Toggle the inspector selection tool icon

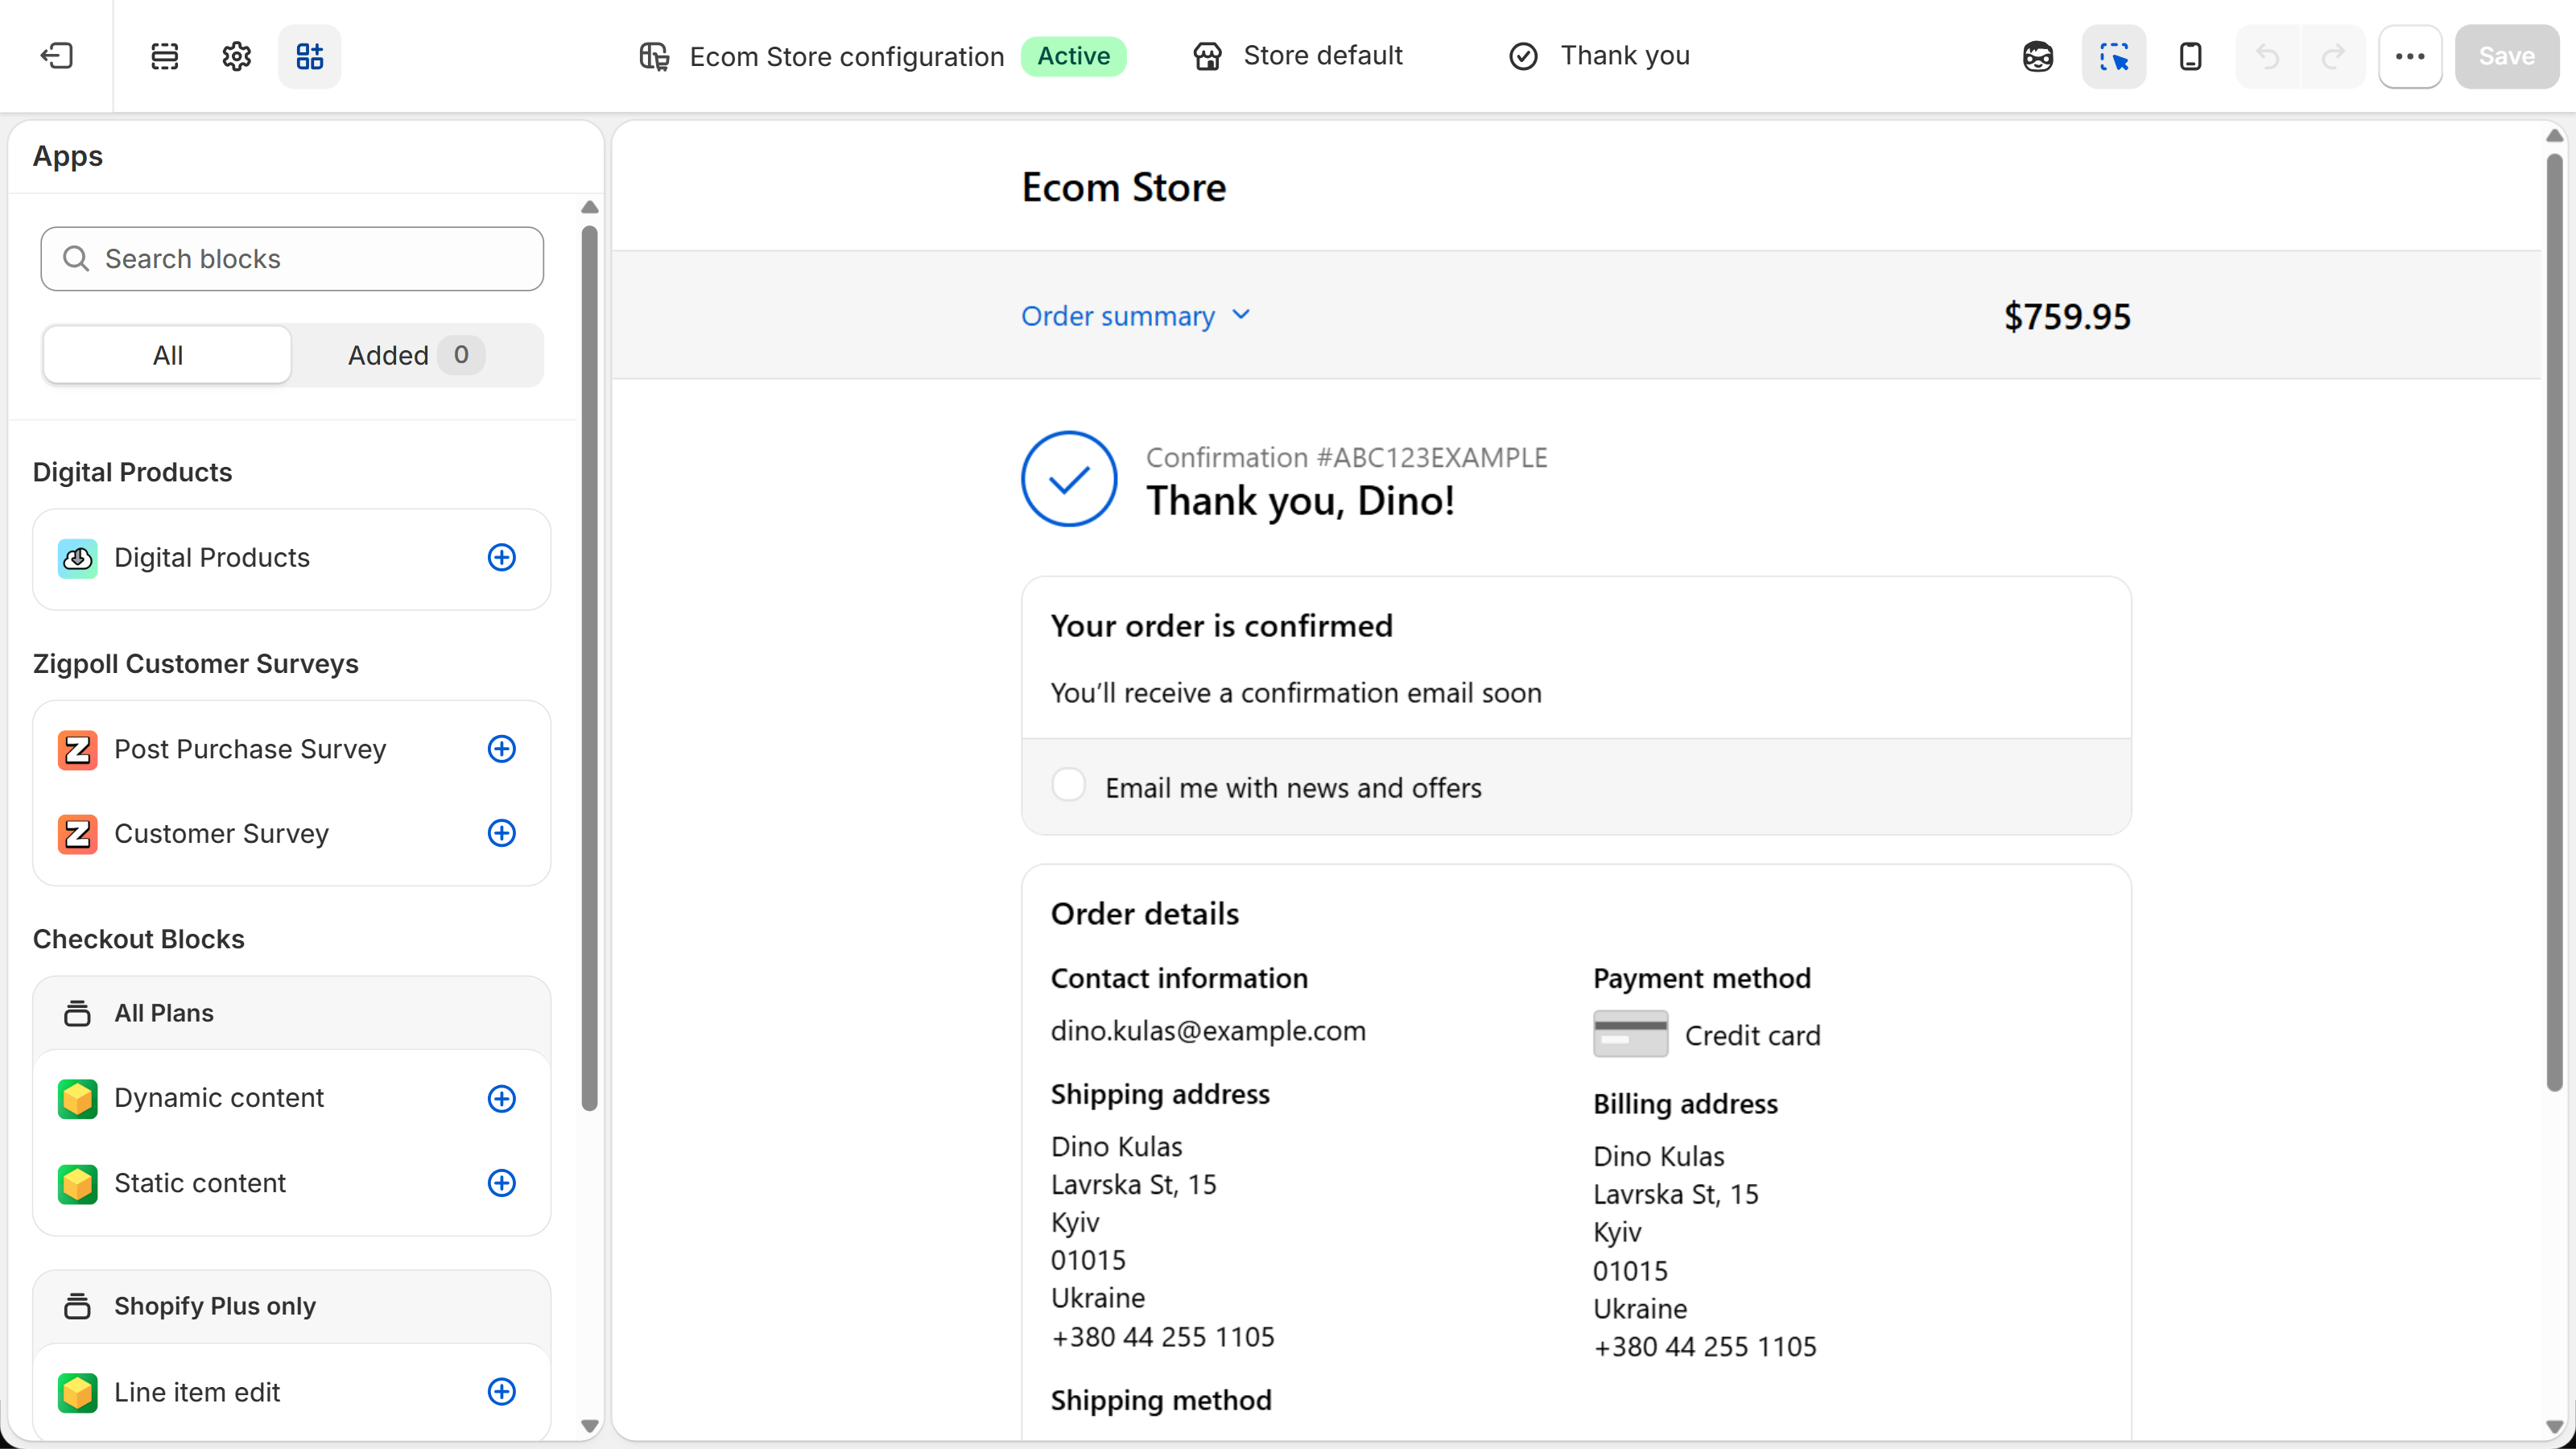pos(2114,56)
